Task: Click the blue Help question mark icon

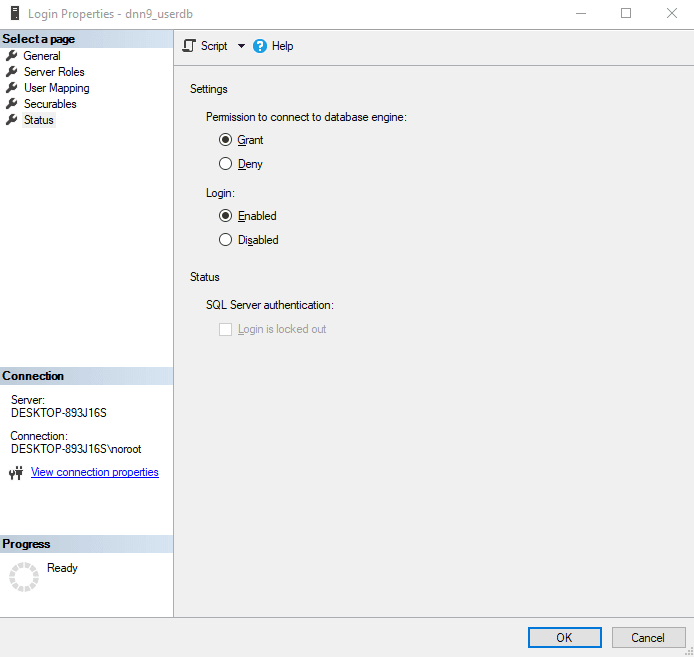Action: 260,46
